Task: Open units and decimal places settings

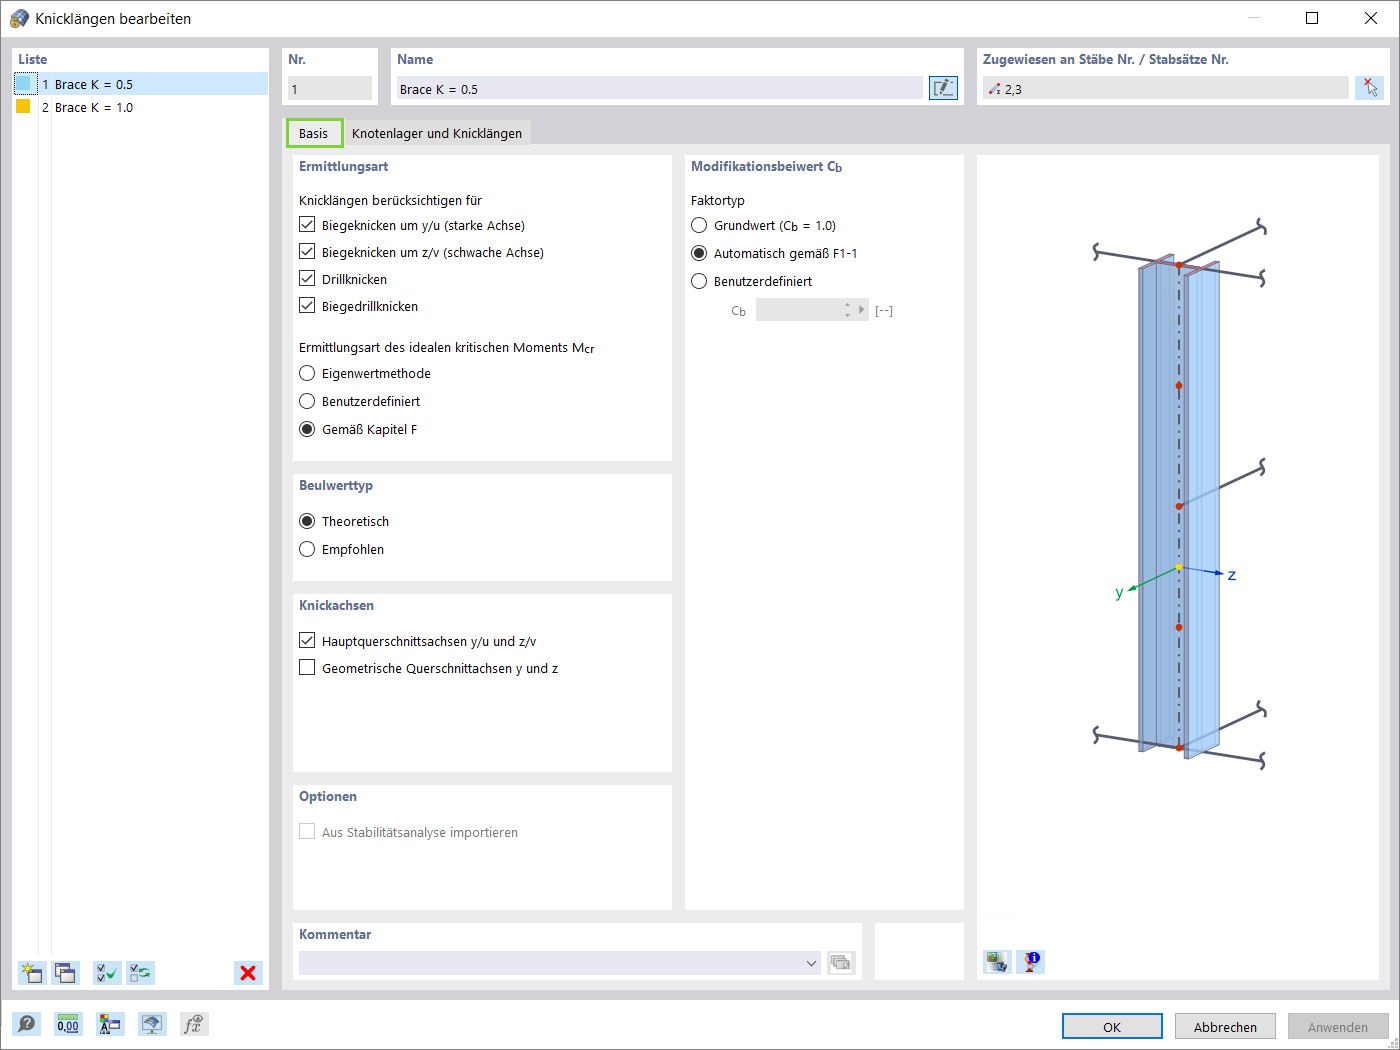Action: [x=68, y=1024]
